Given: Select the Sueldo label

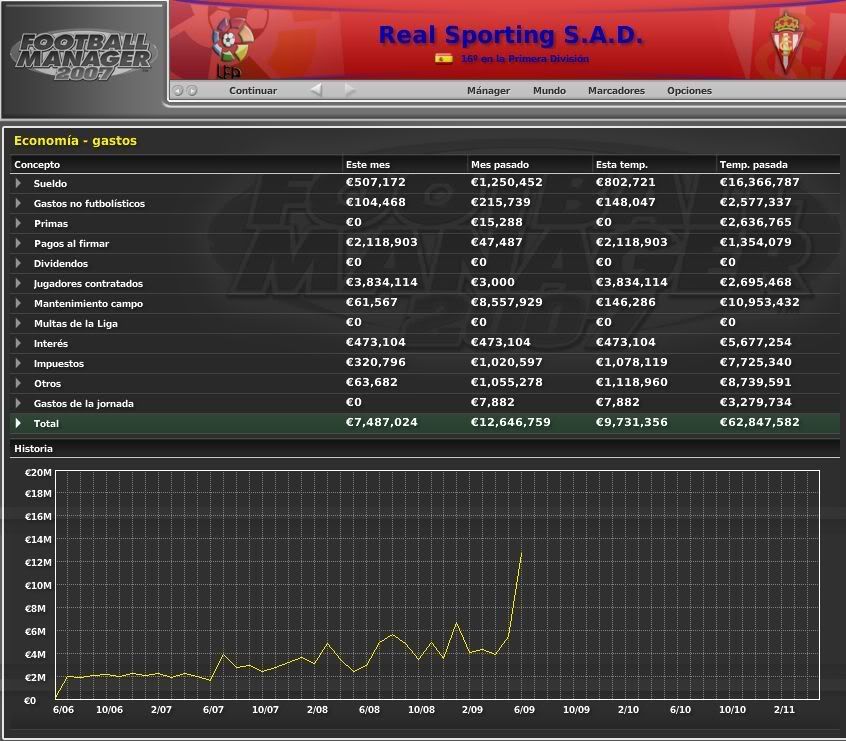Looking at the screenshot, I should pyautogui.click(x=50, y=183).
